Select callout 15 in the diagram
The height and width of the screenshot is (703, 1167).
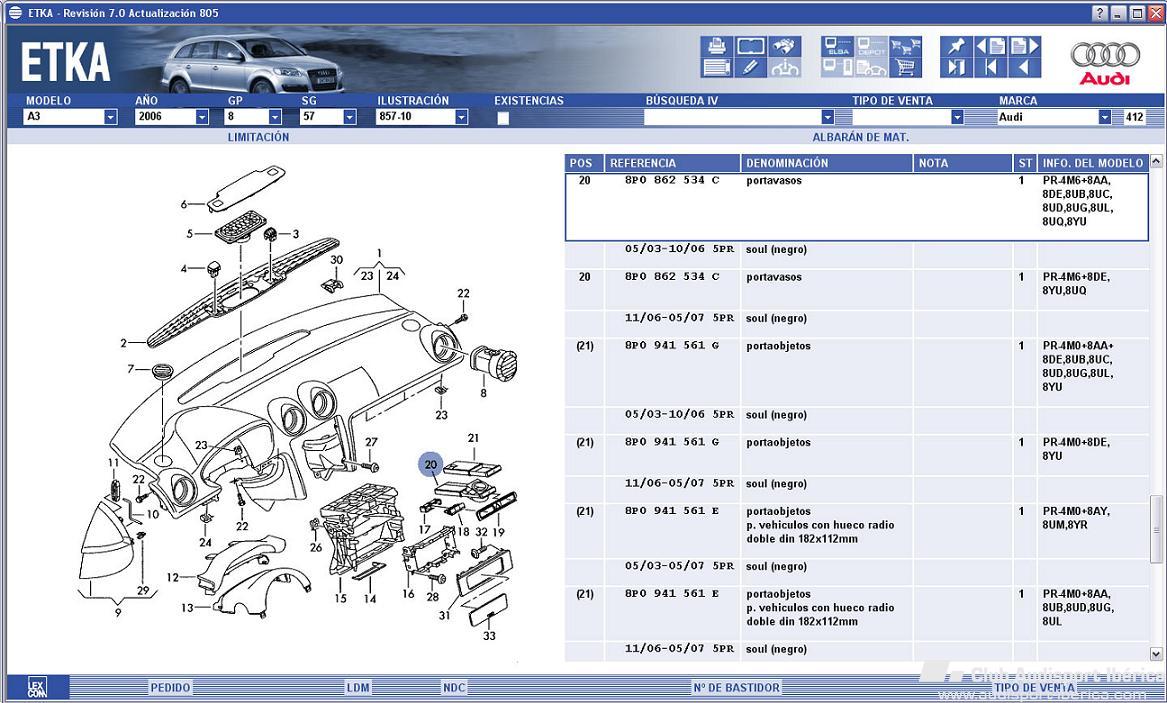pos(340,598)
